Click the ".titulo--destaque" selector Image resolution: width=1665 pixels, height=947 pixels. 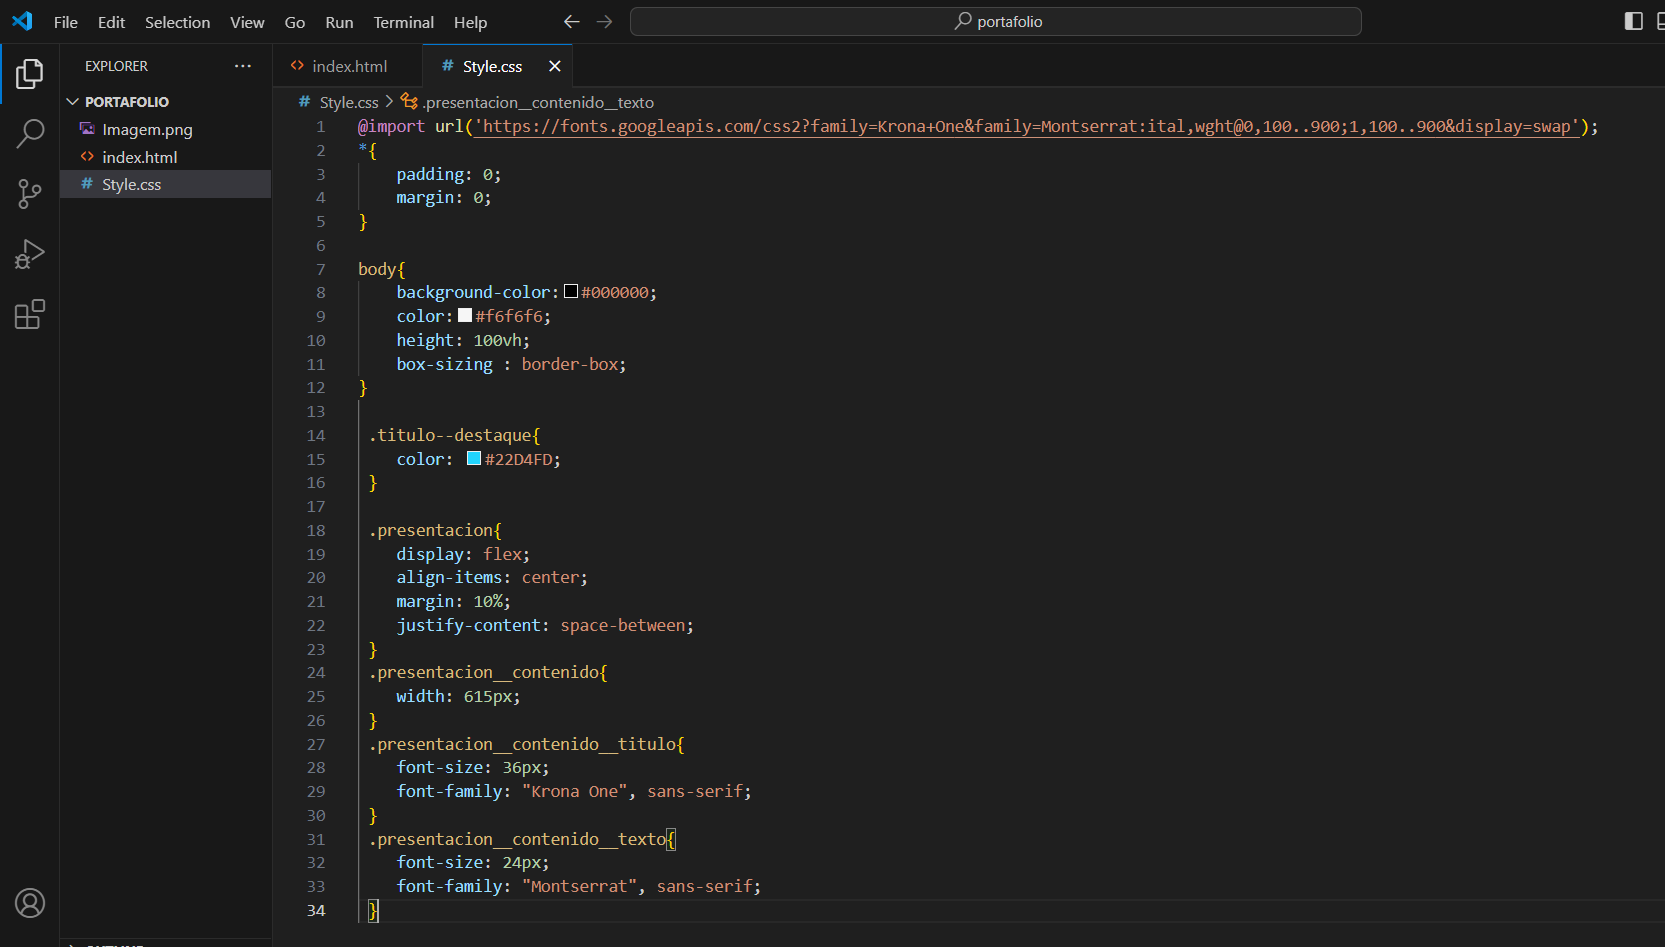coord(450,435)
